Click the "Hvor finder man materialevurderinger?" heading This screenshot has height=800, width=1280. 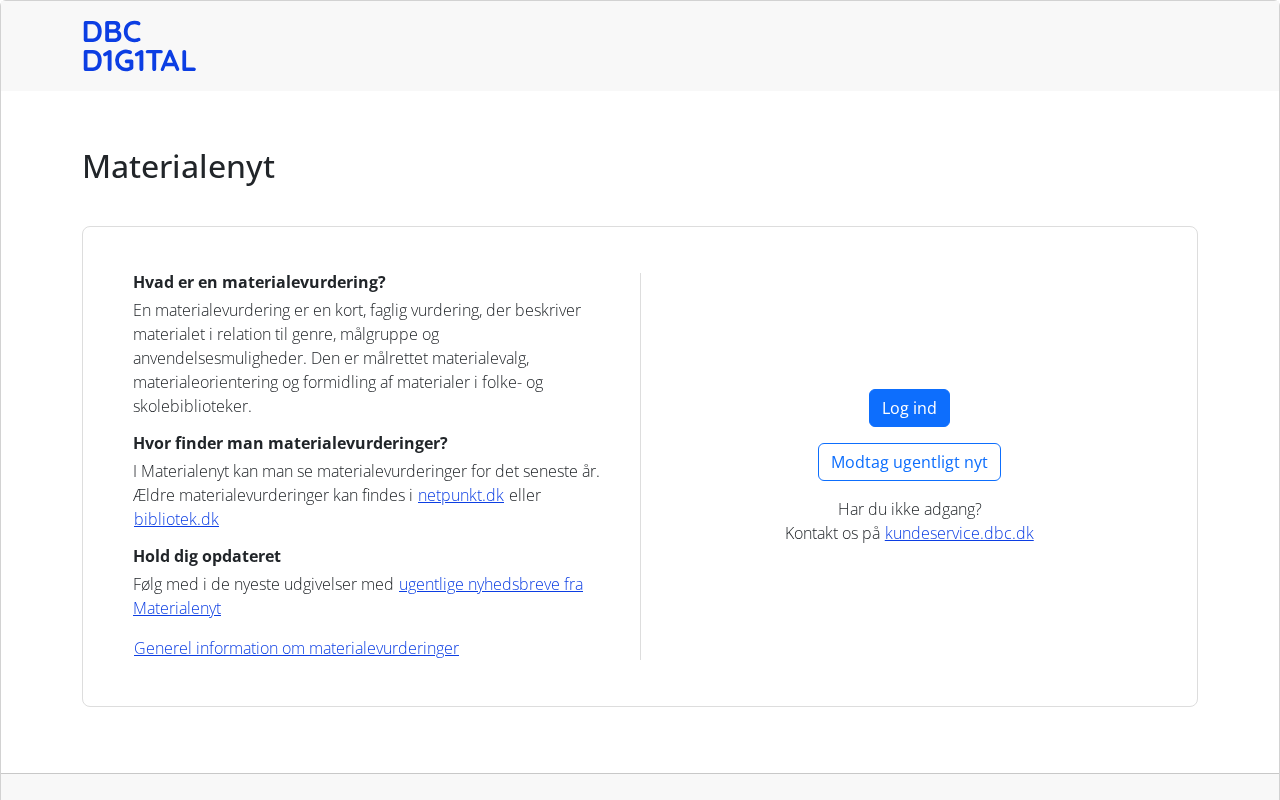point(290,443)
